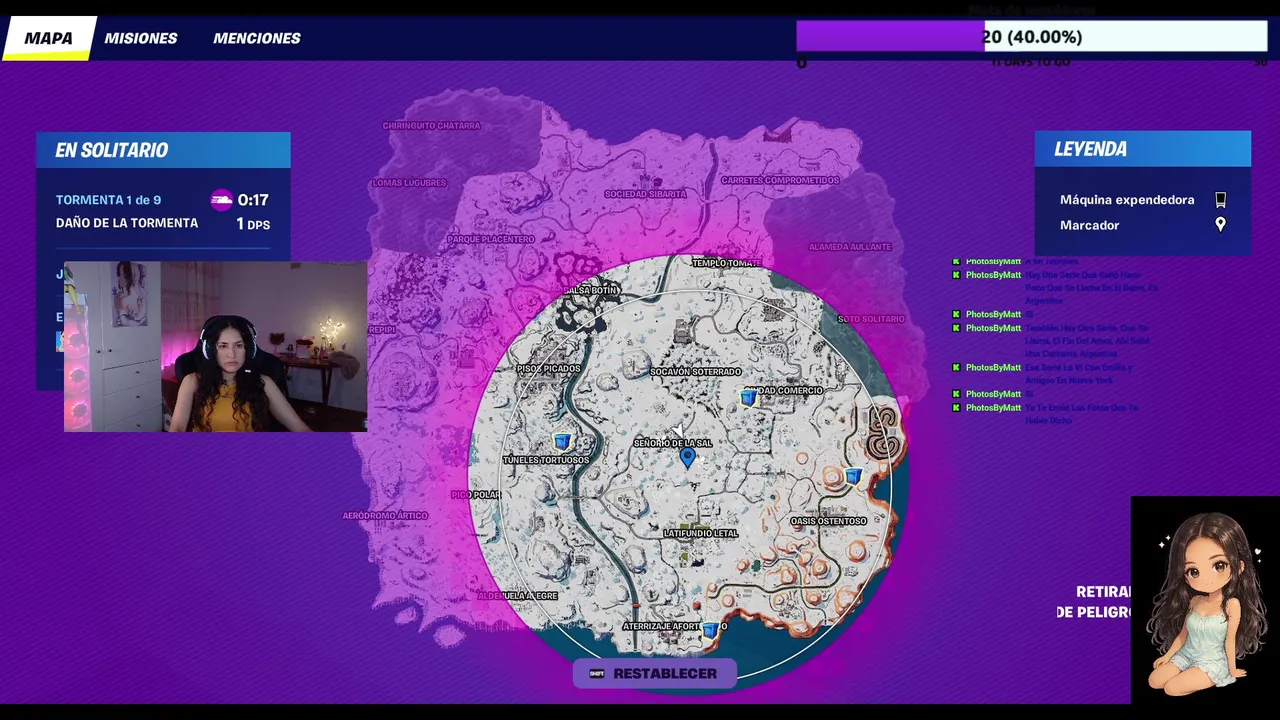The width and height of the screenshot is (1280, 720).
Task: Click the TORMENTA 1 de 9 text
Action: coord(108,200)
